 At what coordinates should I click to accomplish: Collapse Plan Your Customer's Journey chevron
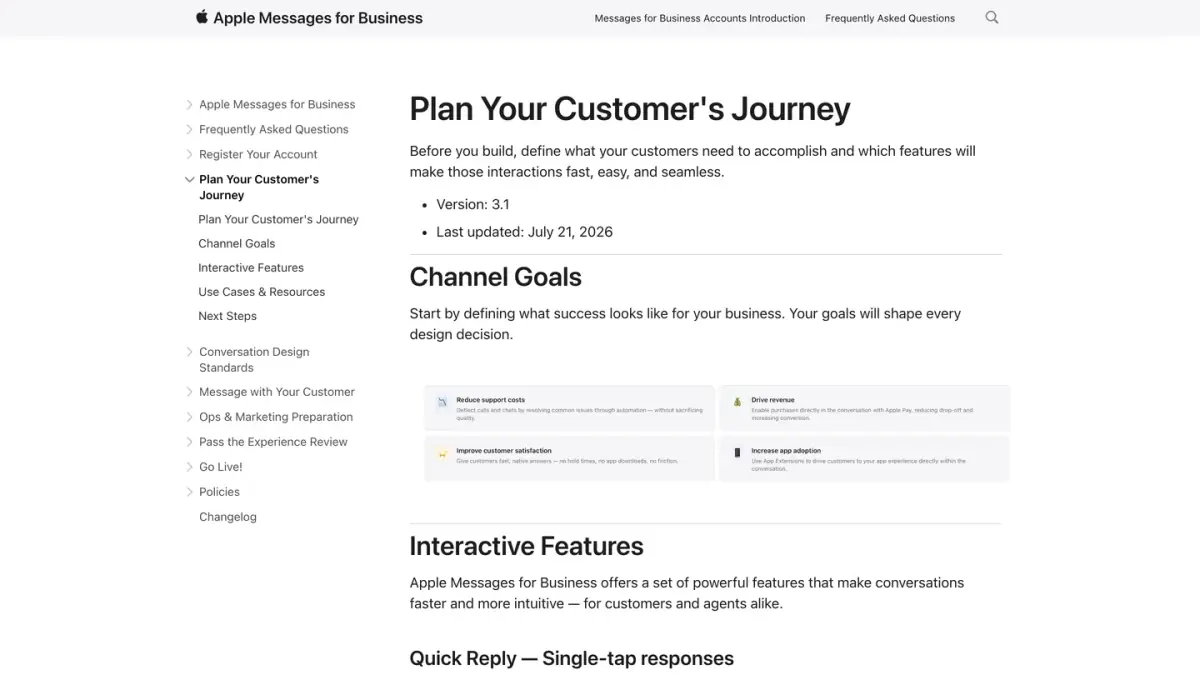pyautogui.click(x=190, y=180)
